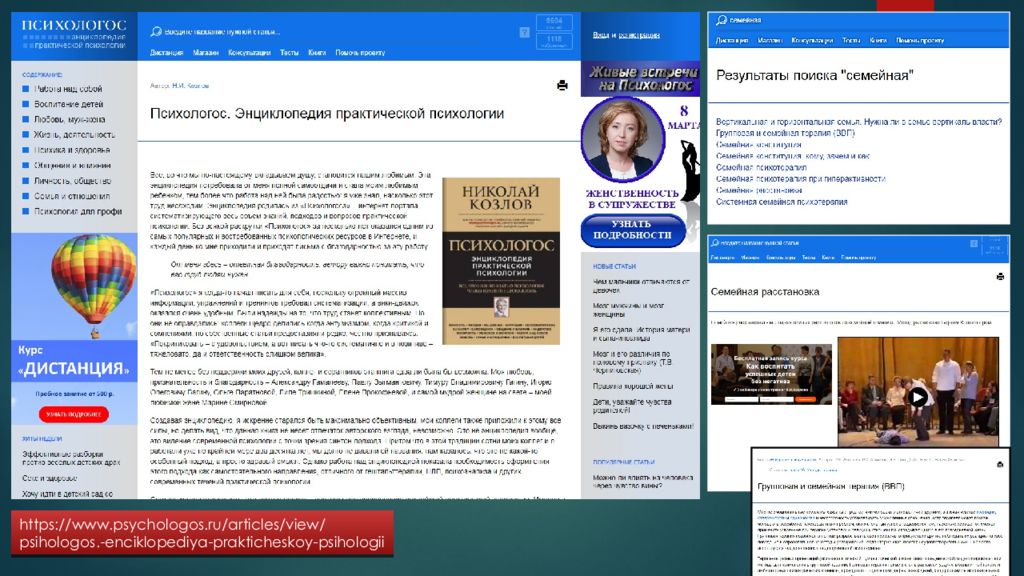This screenshot has height=576, width=1024.
Task: Open article Сон и здоровье in sidebar
Action: [50, 479]
